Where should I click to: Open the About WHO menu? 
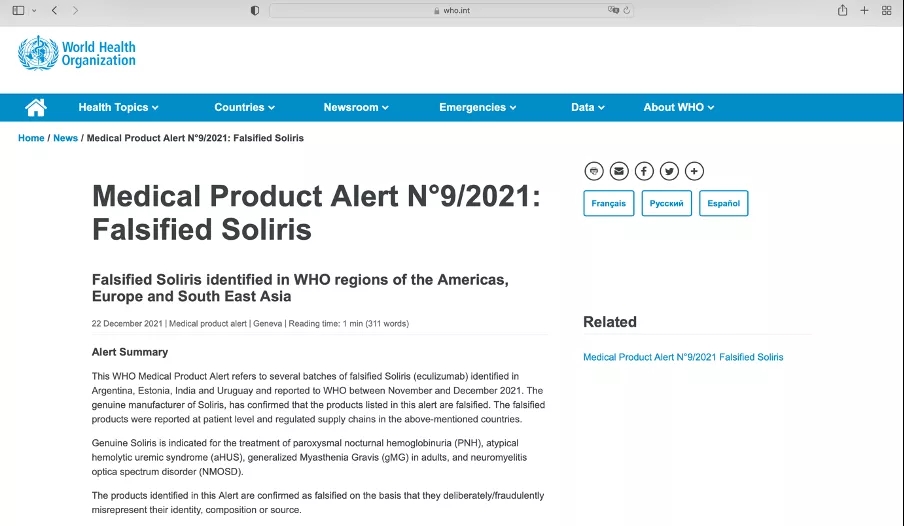679,107
